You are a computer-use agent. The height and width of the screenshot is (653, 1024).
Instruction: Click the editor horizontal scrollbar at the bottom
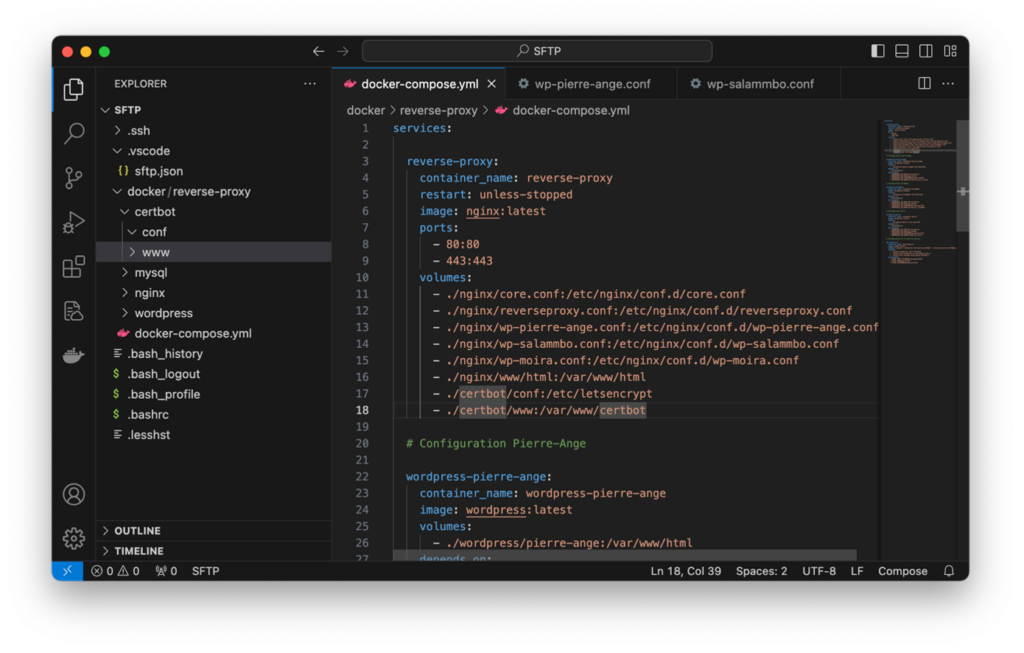624,555
